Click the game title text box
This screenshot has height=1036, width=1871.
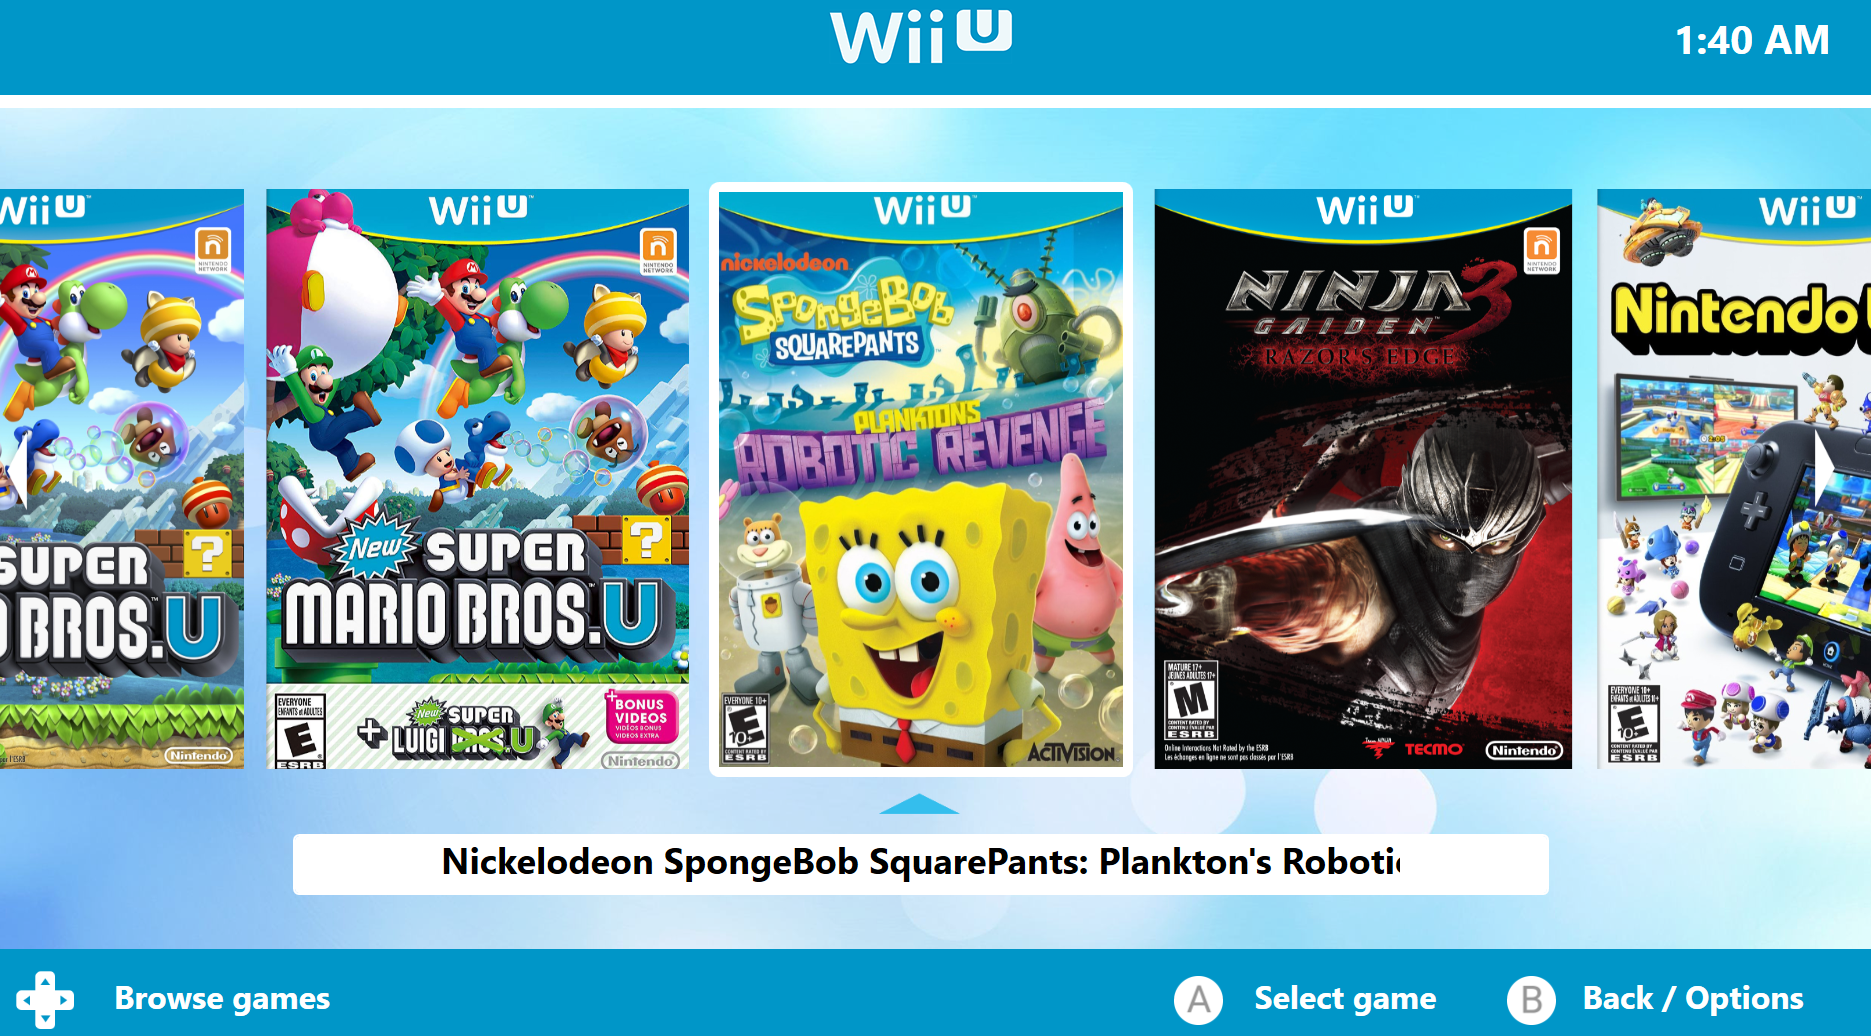[x=921, y=864]
